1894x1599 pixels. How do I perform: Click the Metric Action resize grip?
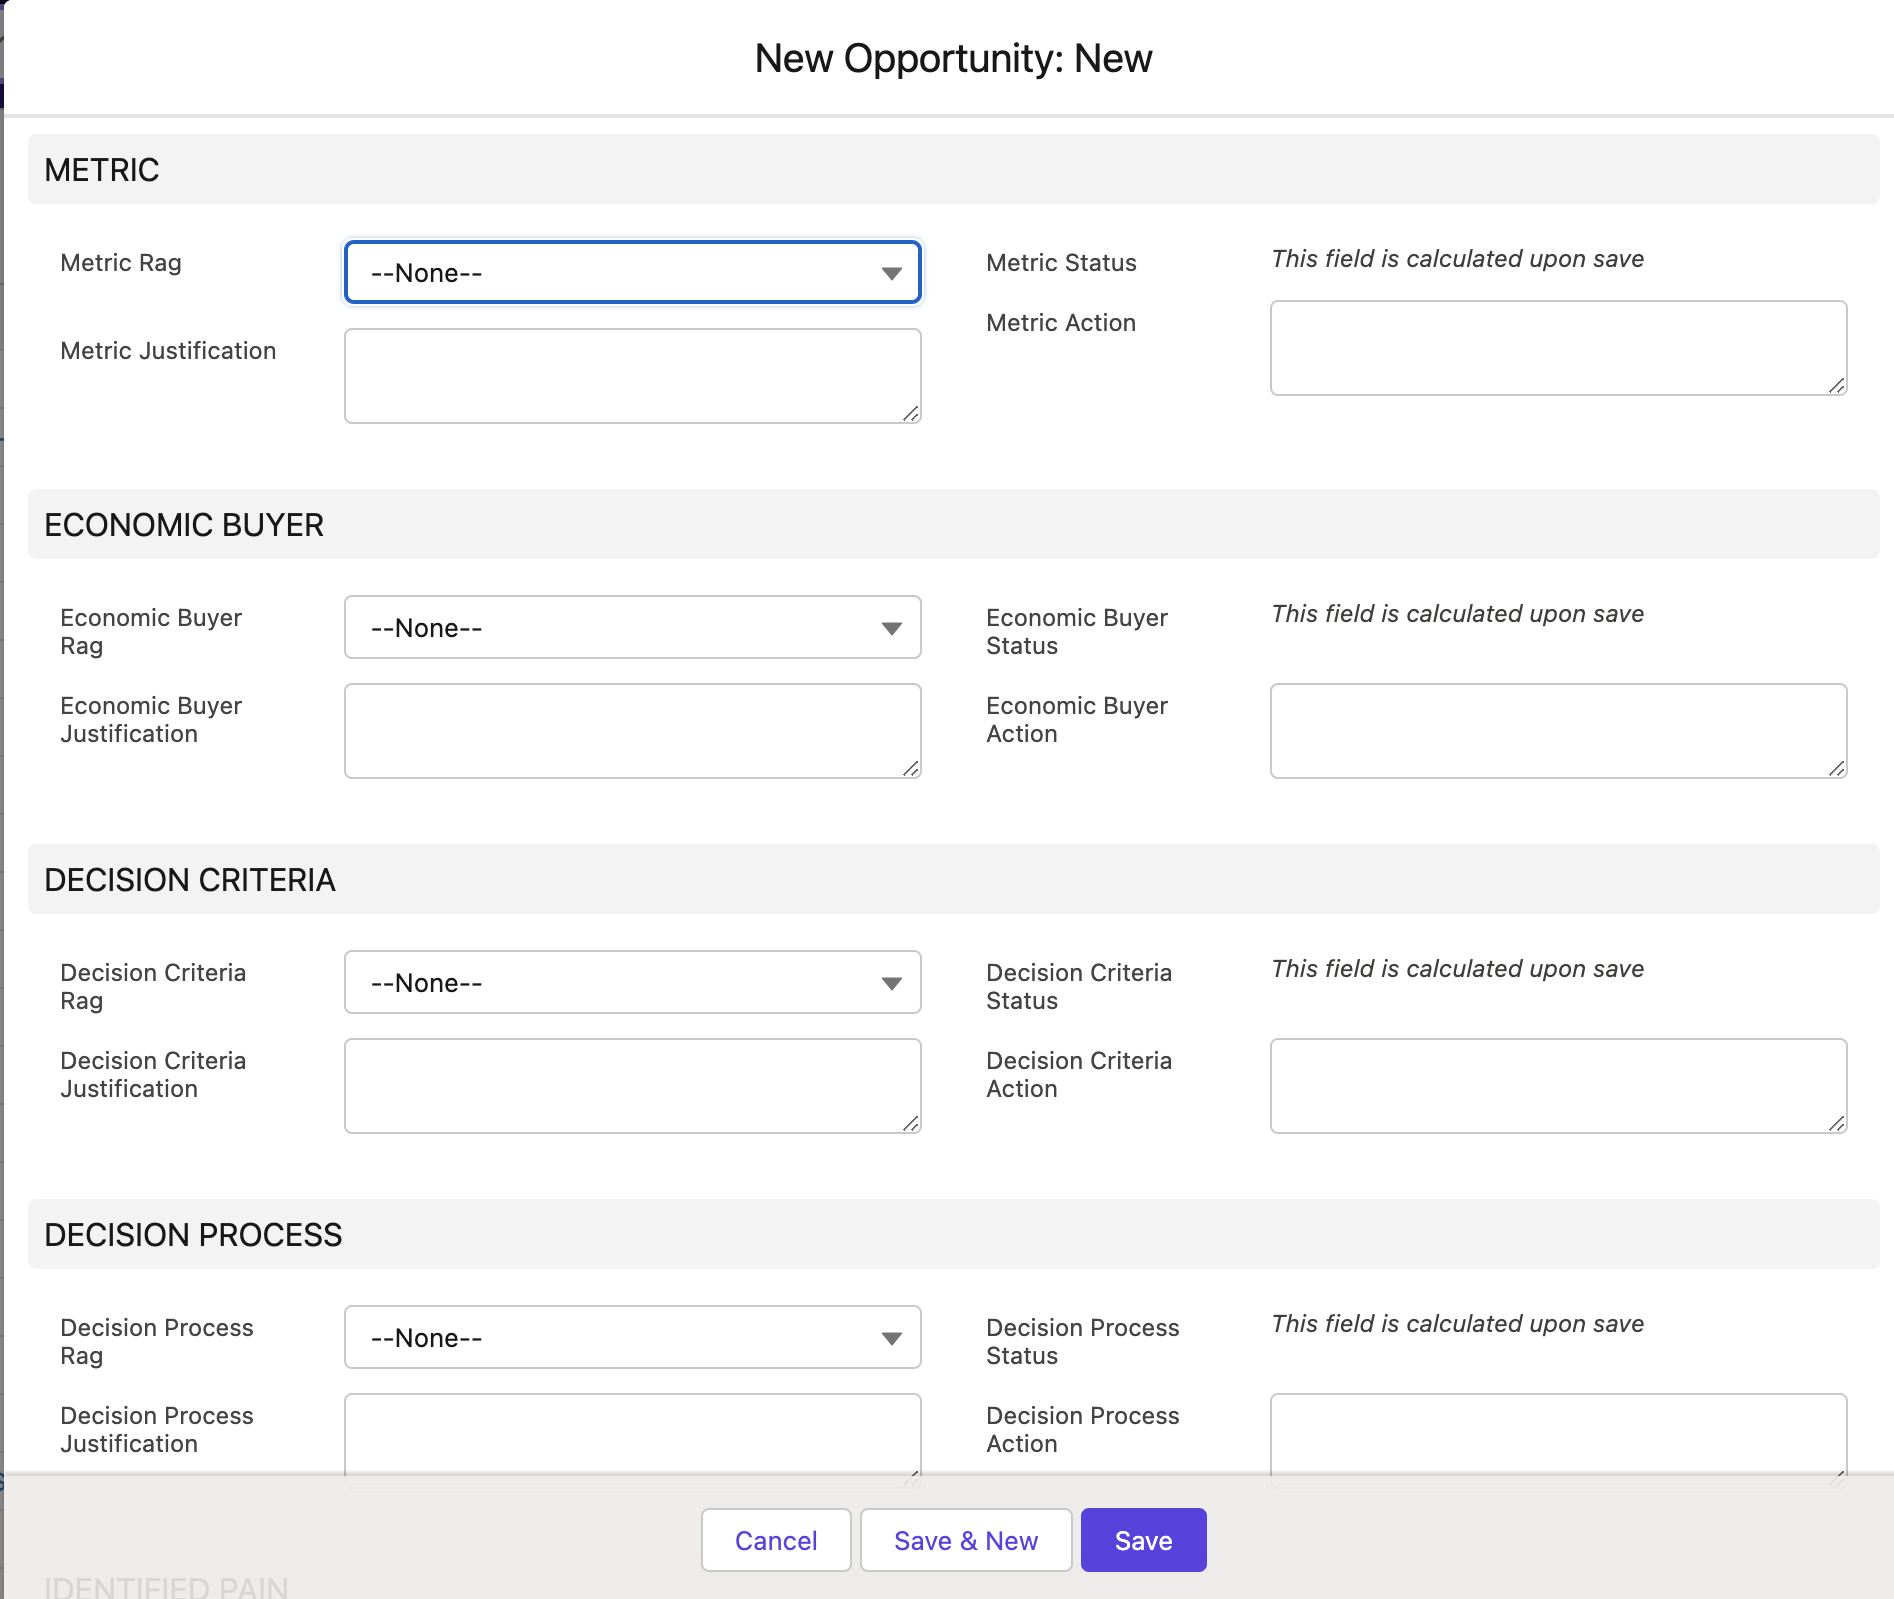coord(1836,385)
